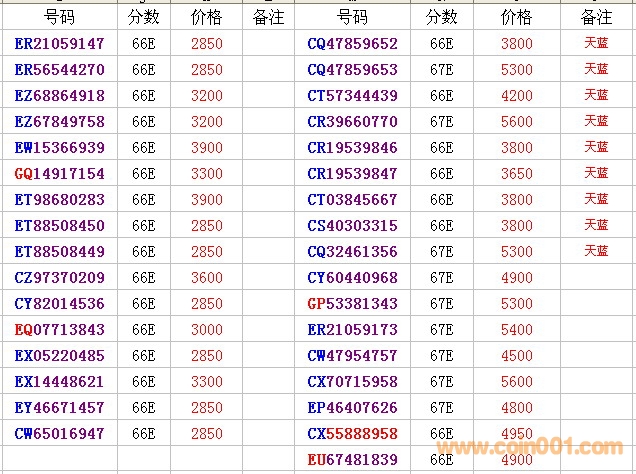Select the price cell showing 3650

click(516, 174)
